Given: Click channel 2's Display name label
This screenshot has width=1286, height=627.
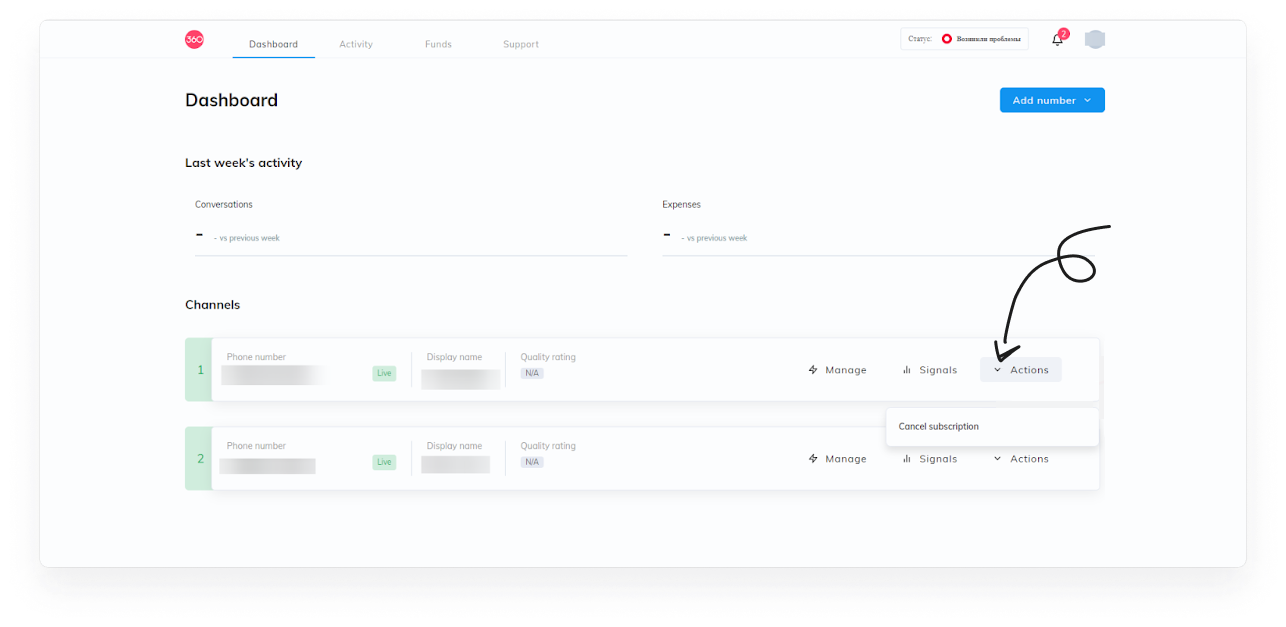Looking at the screenshot, I should [454, 446].
